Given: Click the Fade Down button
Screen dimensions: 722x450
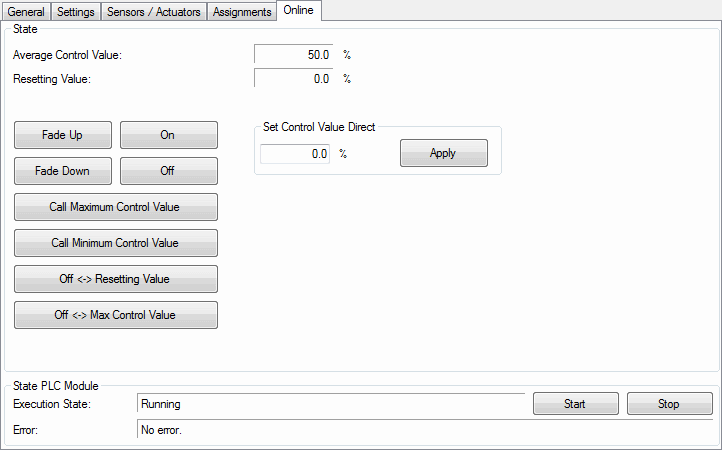Looking at the screenshot, I should (63, 171).
